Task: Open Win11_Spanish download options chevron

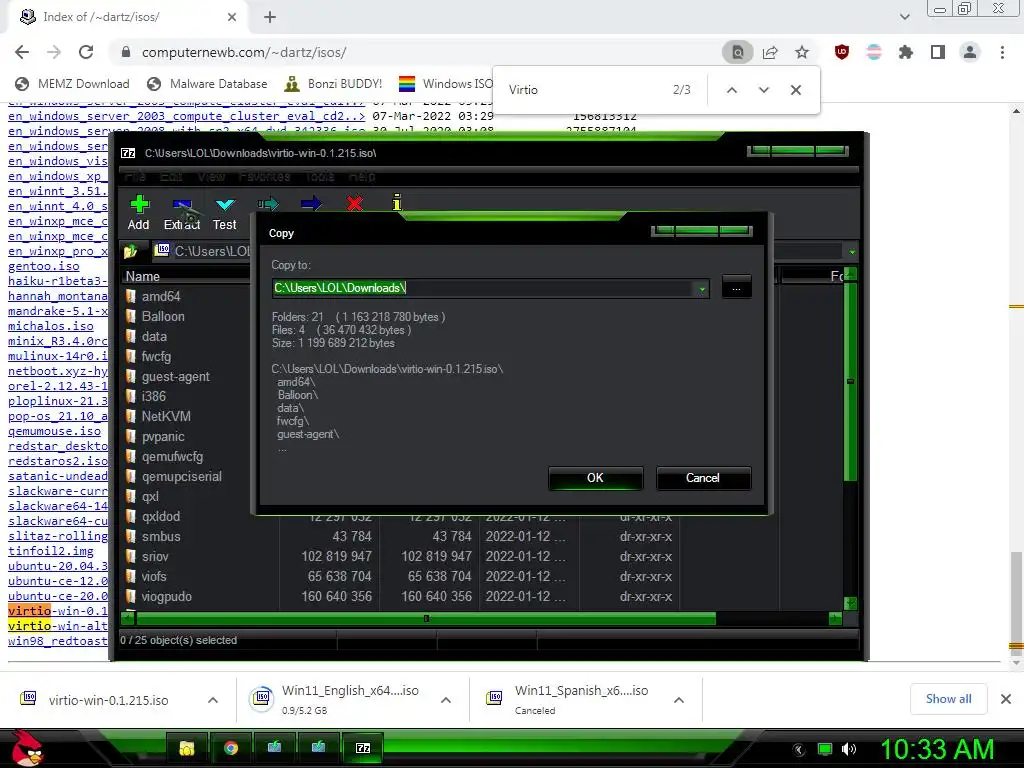Action: (x=679, y=700)
